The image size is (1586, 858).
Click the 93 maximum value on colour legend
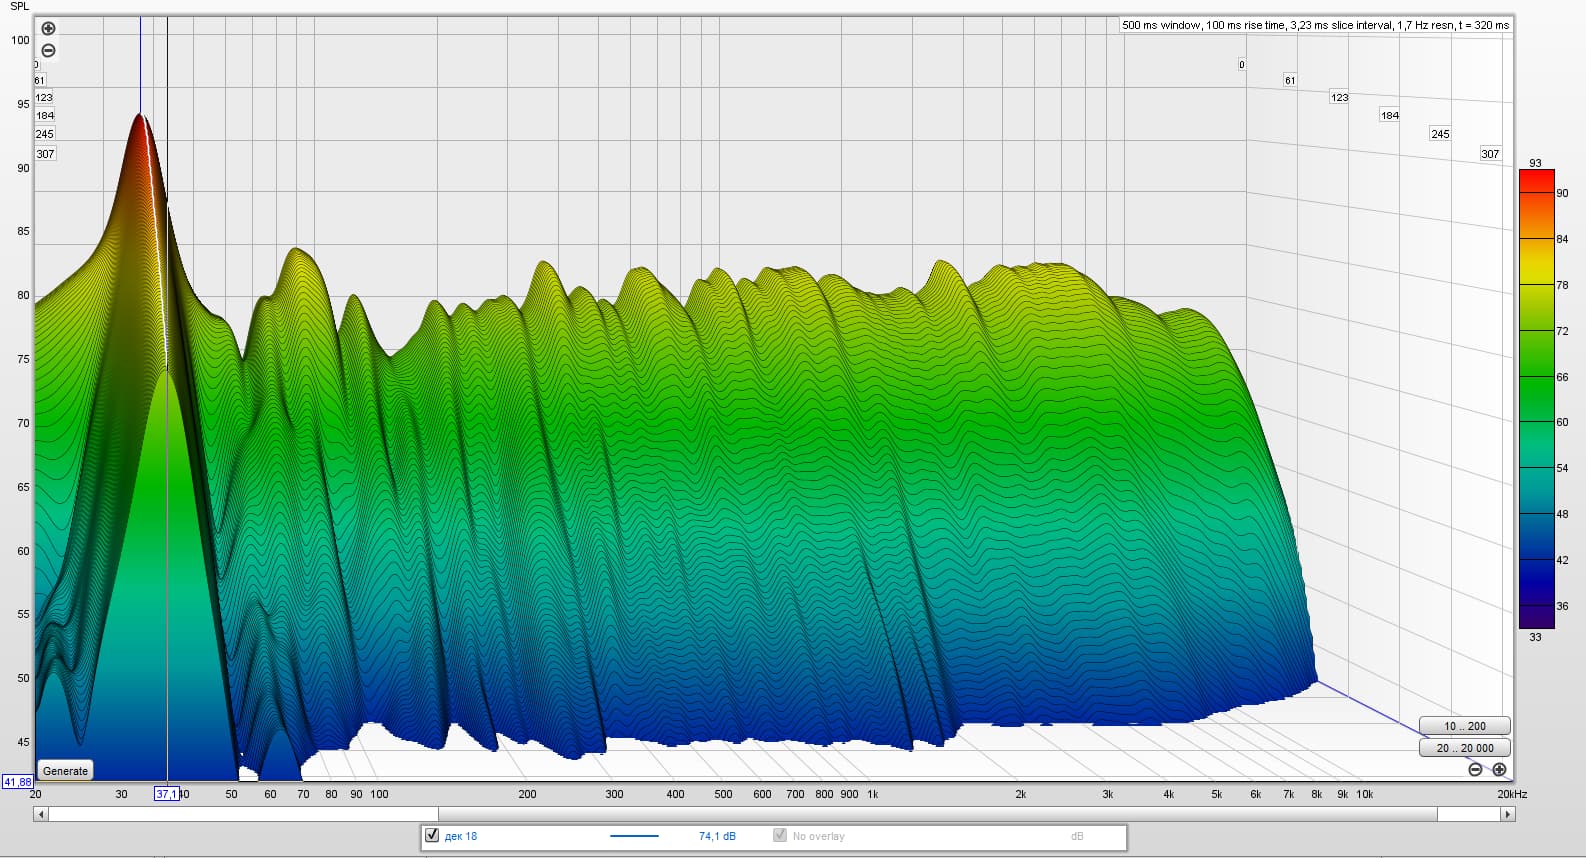[1535, 162]
